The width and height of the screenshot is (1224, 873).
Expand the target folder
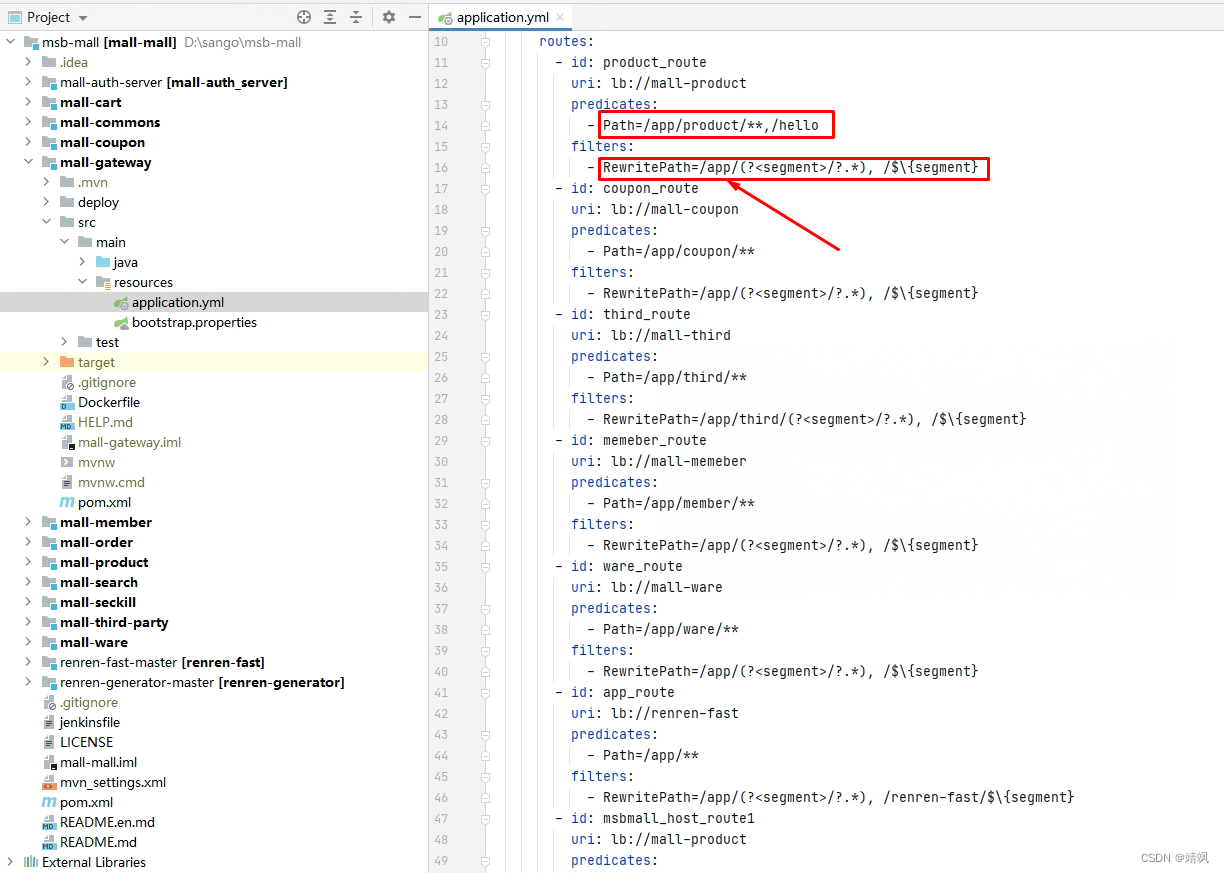pyautogui.click(x=47, y=362)
